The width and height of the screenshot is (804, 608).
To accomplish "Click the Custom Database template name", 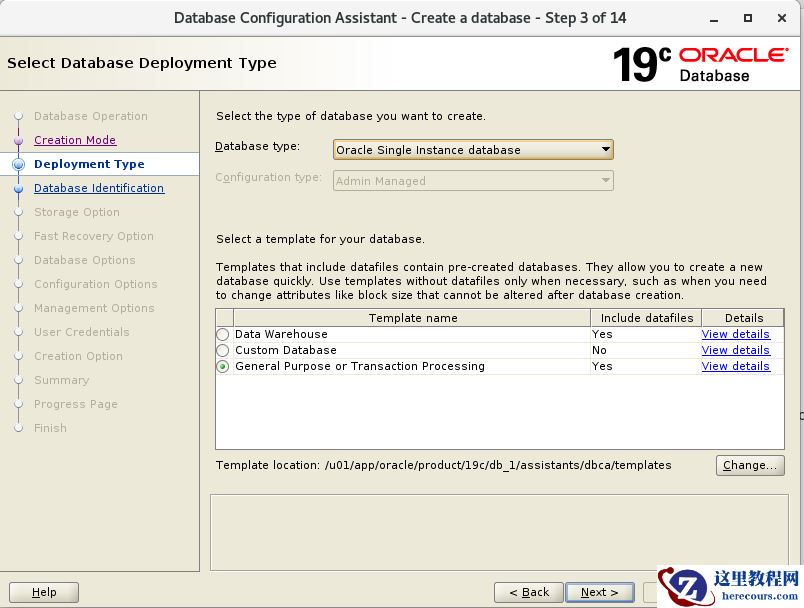I will 286,350.
